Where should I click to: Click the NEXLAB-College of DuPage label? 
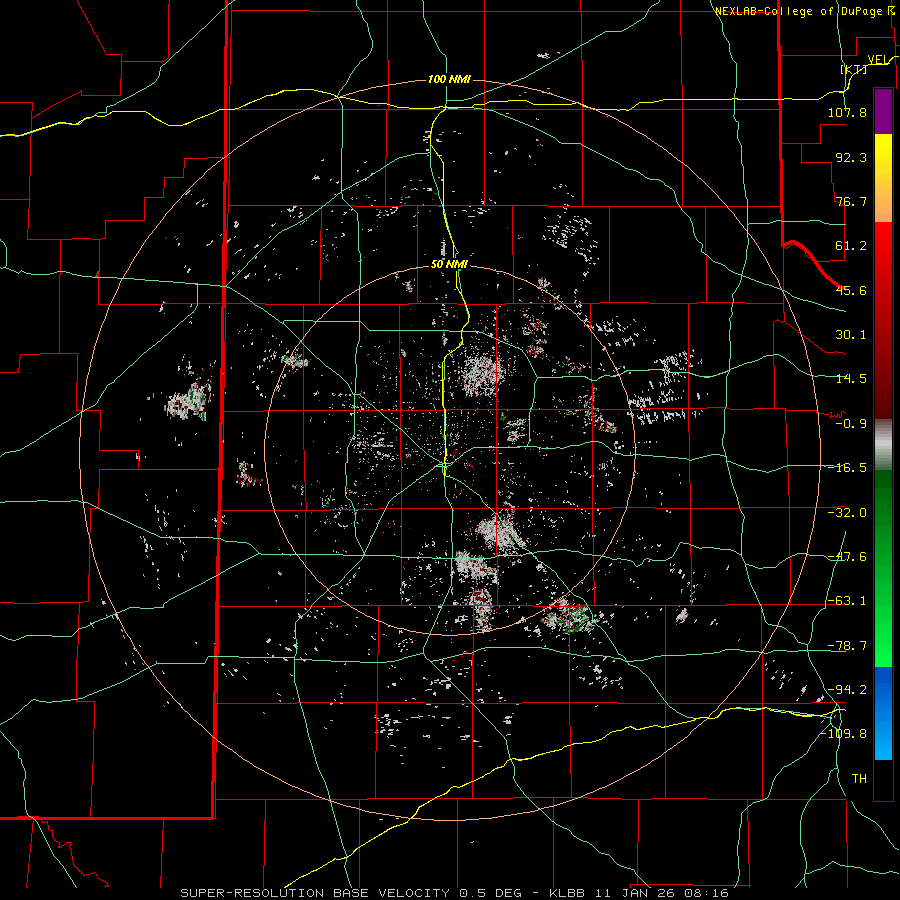(800, 11)
